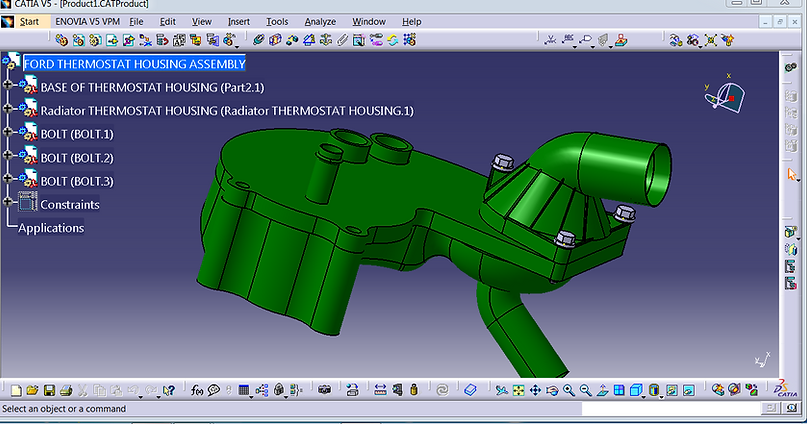
Task: Expand the Radiator THERMOSTAT HOUSING node
Action: (x=7, y=108)
